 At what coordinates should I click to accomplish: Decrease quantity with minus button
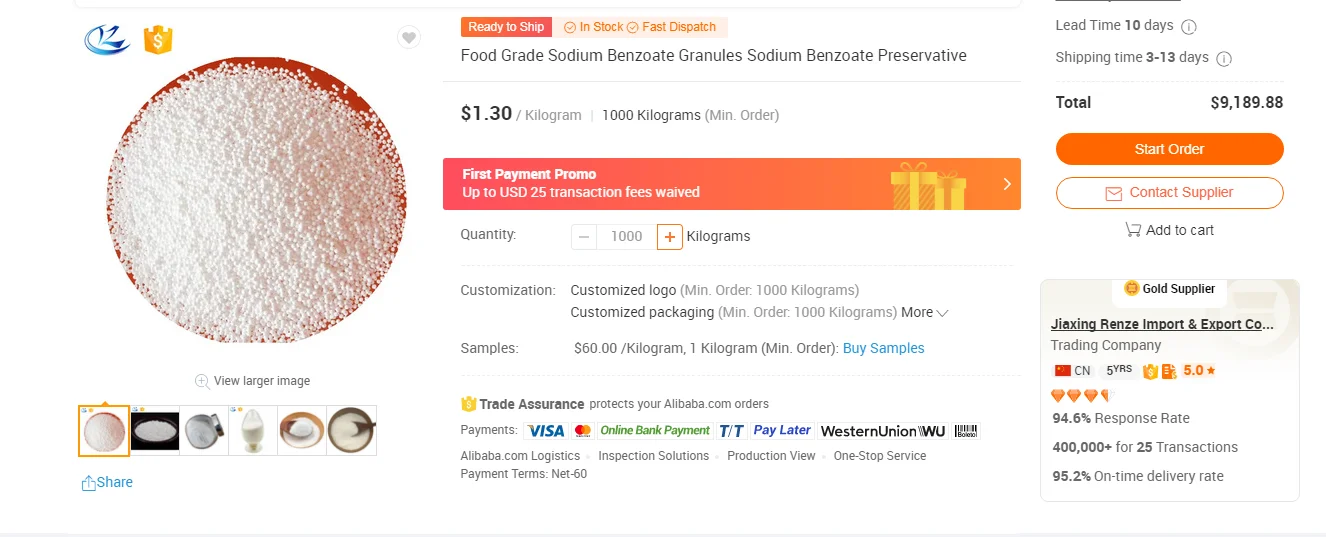[584, 237]
